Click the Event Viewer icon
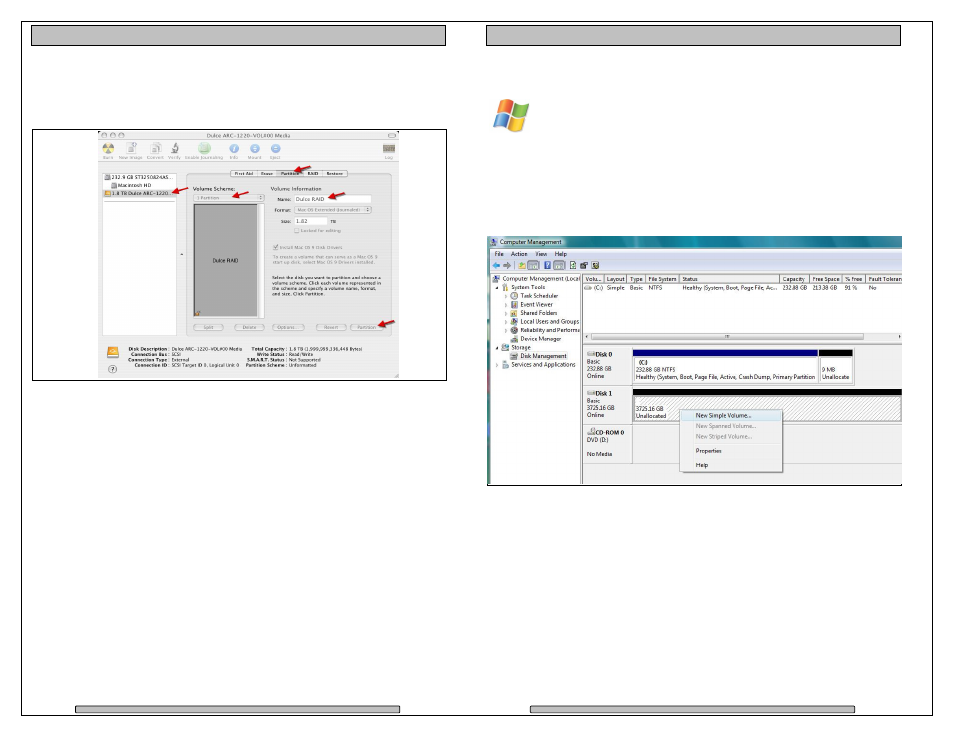This screenshot has height=737, width=954. (x=514, y=304)
